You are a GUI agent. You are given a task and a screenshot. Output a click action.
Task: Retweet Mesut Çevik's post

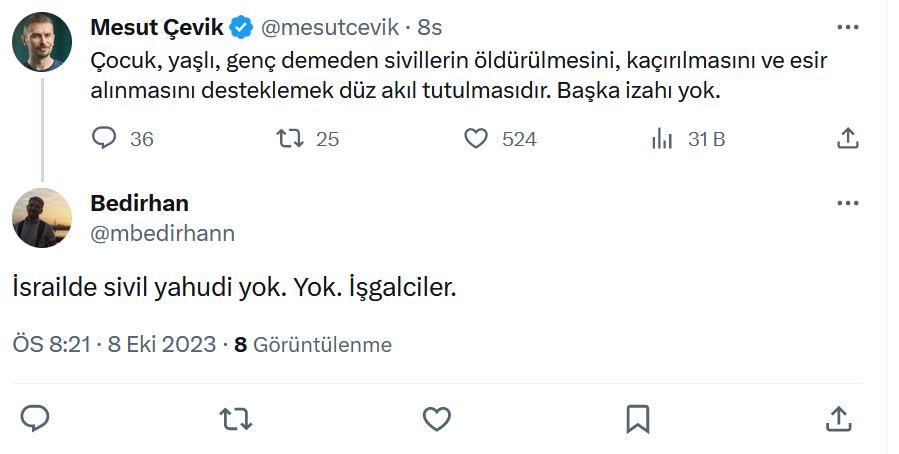pyautogui.click(x=289, y=139)
